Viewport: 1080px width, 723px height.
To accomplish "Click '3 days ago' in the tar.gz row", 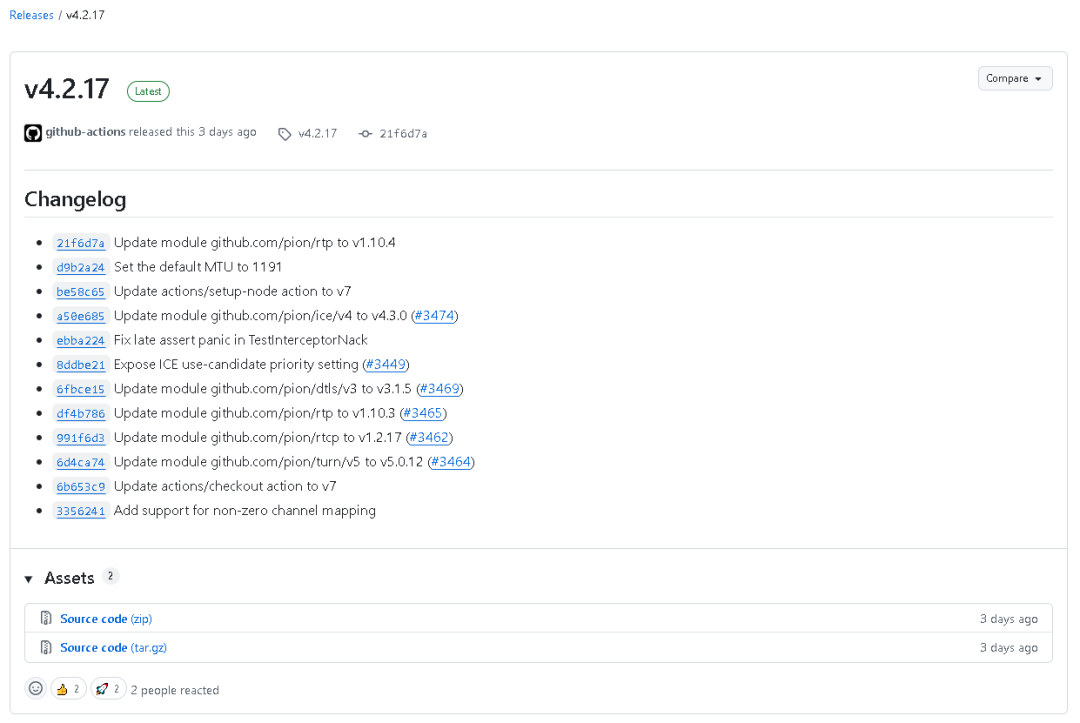I will (x=1009, y=648).
